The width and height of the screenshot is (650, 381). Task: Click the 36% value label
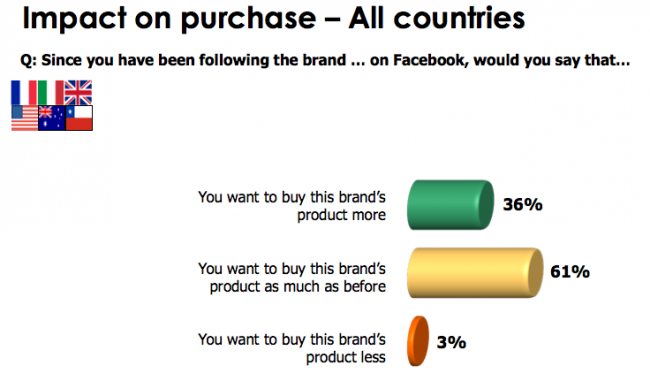pyautogui.click(x=522, y=204)
